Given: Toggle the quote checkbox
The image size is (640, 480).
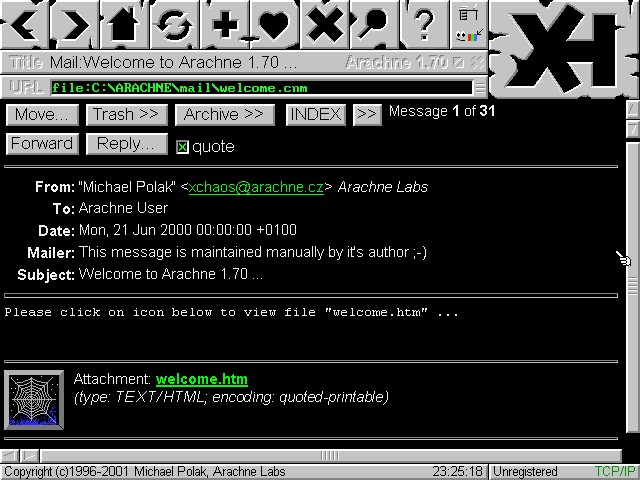Looking at the screenshot, I should click(x=182, y=147).
